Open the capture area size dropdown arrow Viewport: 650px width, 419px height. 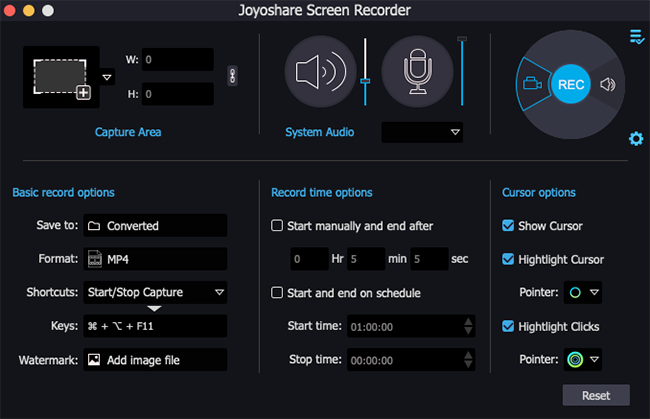[107, 77]
